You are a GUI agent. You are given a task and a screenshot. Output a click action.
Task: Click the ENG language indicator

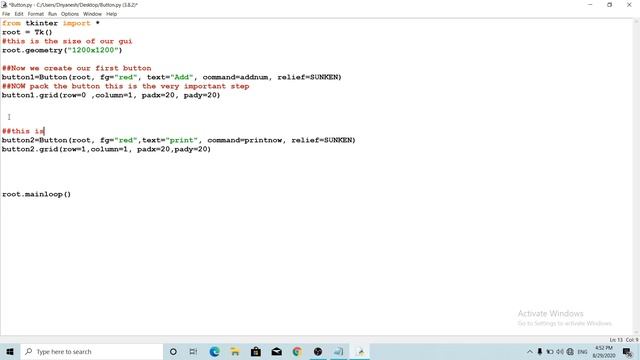(x=582, y=351)
